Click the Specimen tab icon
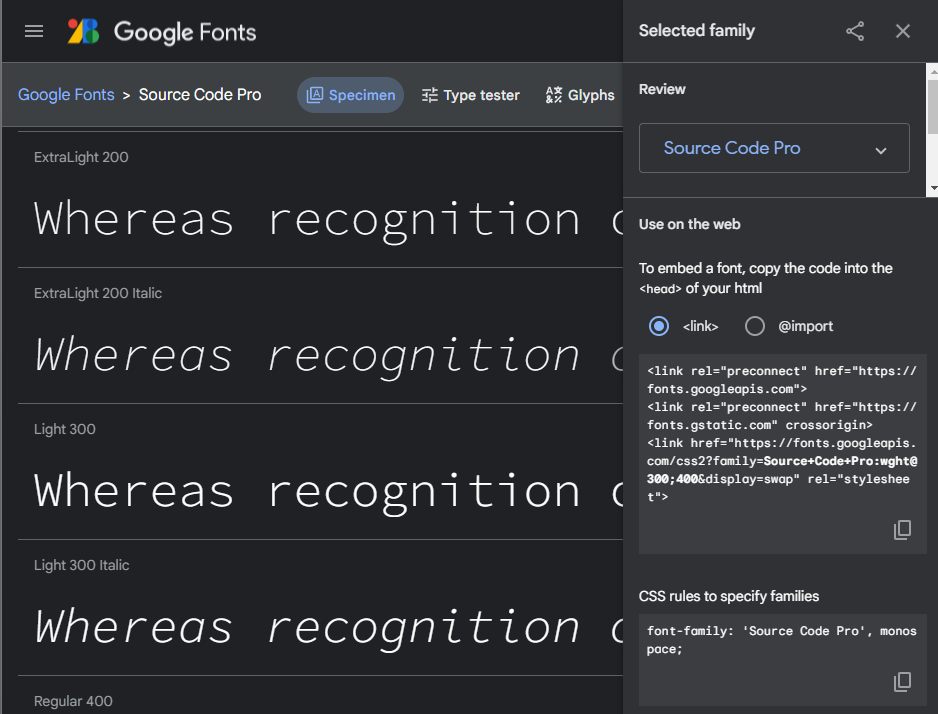The height and width of the screenshot is (714, 938). pyautogui.click(x=315, y=95)
